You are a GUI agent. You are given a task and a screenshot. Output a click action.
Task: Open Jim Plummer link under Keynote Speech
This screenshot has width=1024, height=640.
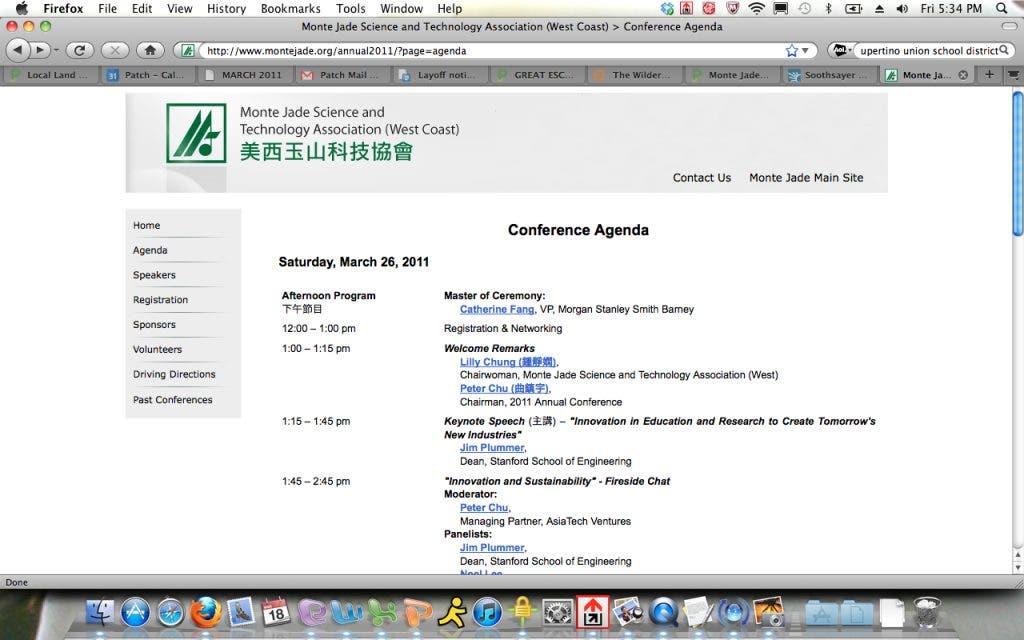pos(492,448)
